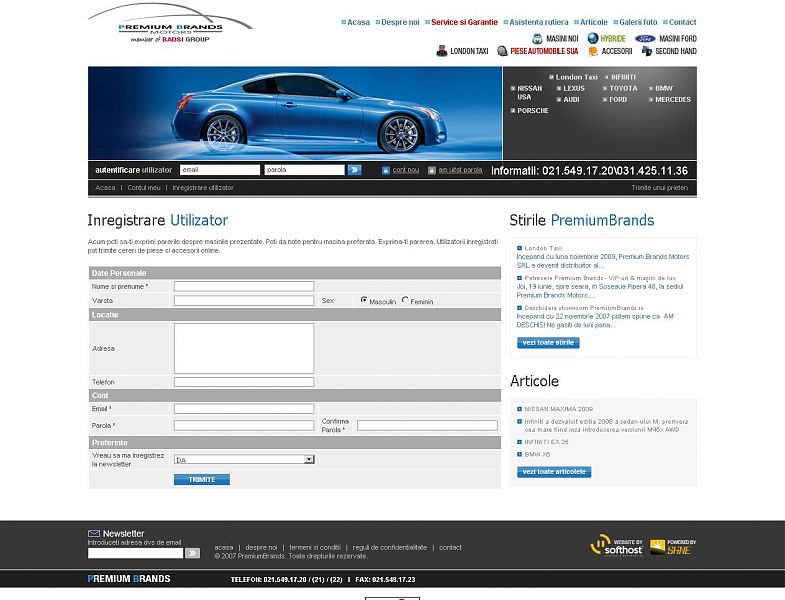Open the cont nou link

coord(406,170)
